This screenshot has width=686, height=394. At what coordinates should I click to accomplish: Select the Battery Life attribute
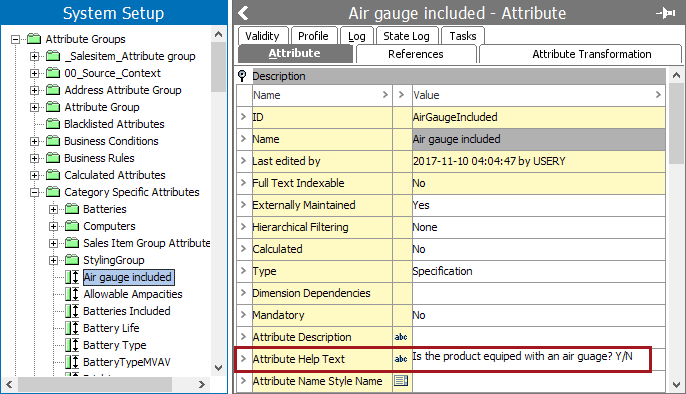click(x=111, y=328)
